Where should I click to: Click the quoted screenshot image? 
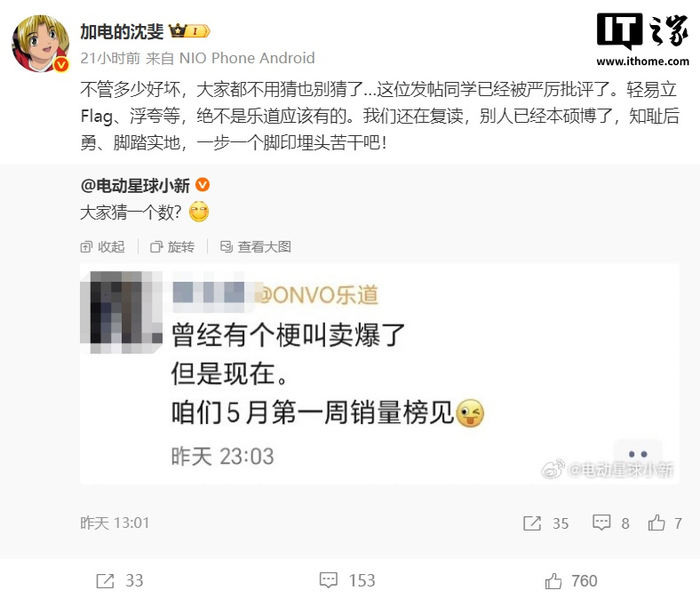point(379,374)
